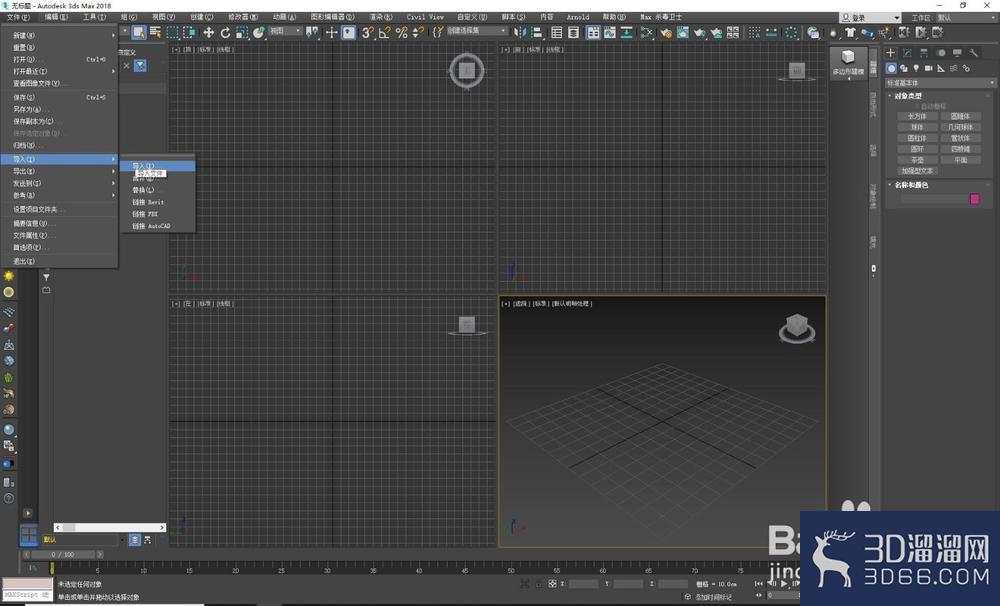Click the ViewCube in the perspective viewport
The width and height of the screenshot is (1000, 606).
point(797,329)
